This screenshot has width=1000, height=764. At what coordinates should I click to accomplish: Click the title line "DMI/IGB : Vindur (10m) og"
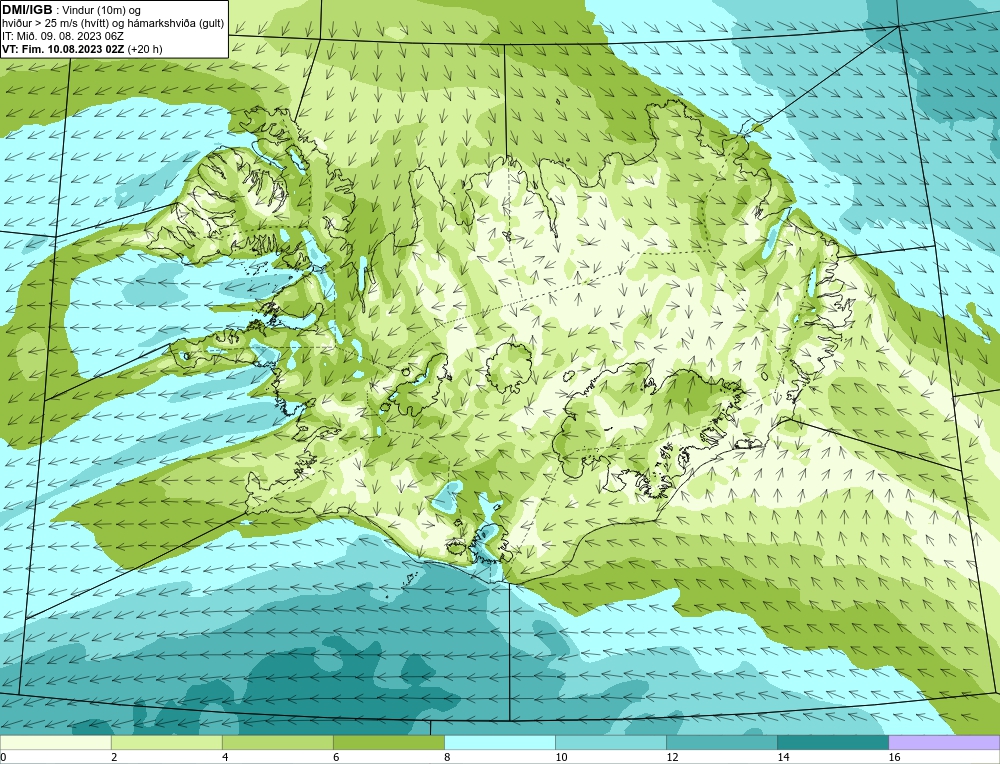pos(71,10)
